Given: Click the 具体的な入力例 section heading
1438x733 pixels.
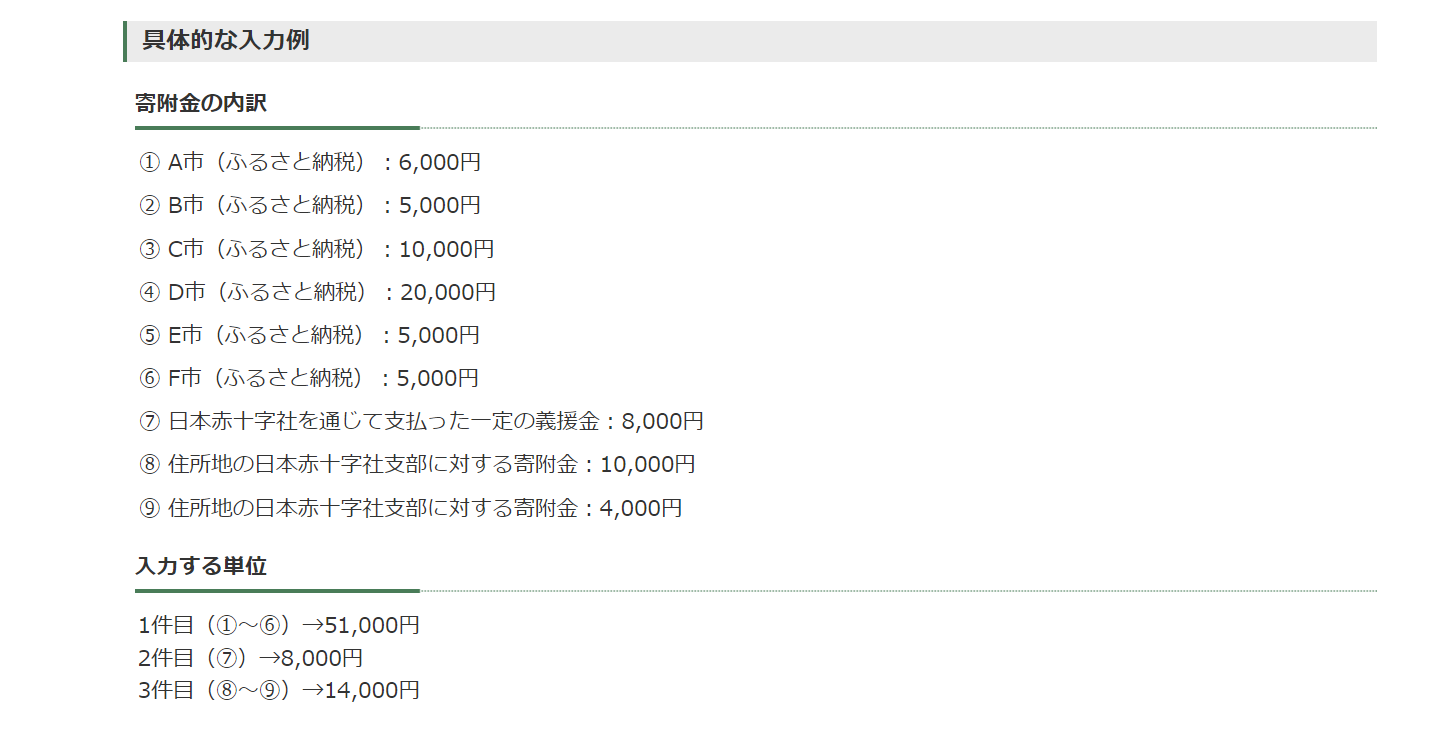Looking at the screenshot, I should click(x=226, y=41).
